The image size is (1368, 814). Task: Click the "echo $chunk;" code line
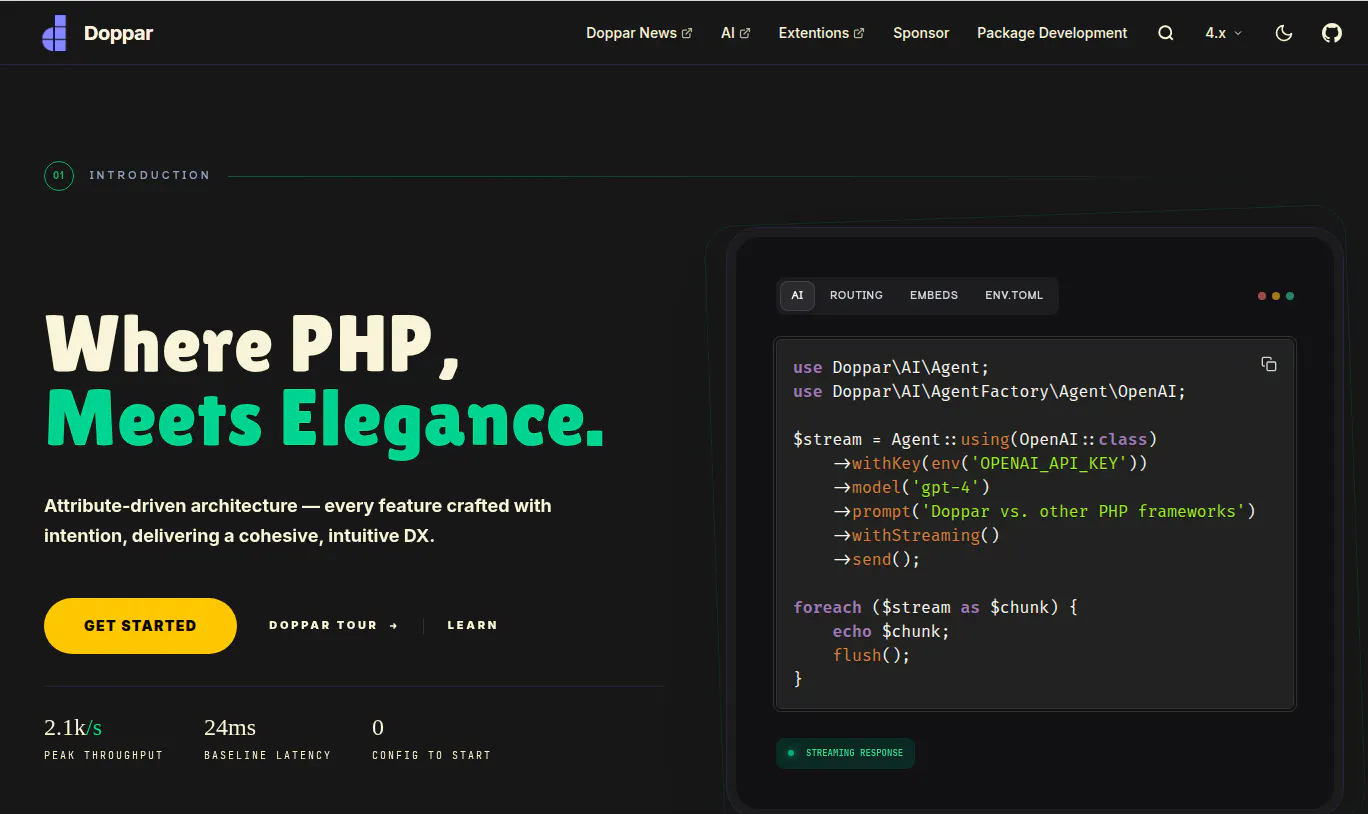[891, 632]
